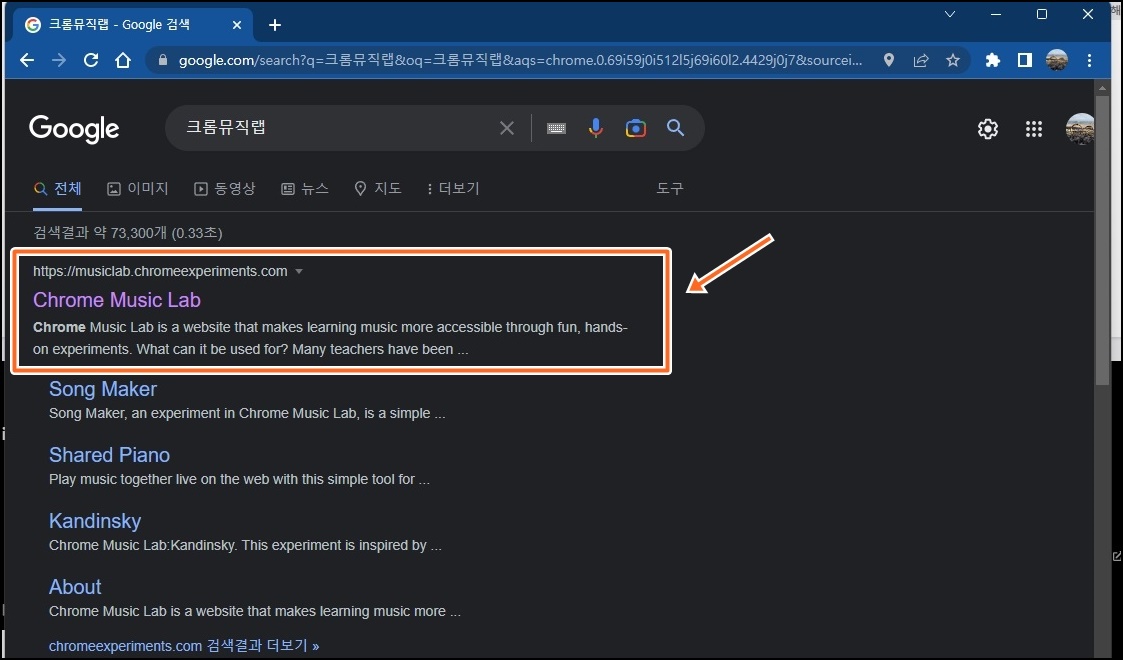Open the on-screen keyboard input tool
This screenshot has width=1123, height=660.
tap(556, 128)
